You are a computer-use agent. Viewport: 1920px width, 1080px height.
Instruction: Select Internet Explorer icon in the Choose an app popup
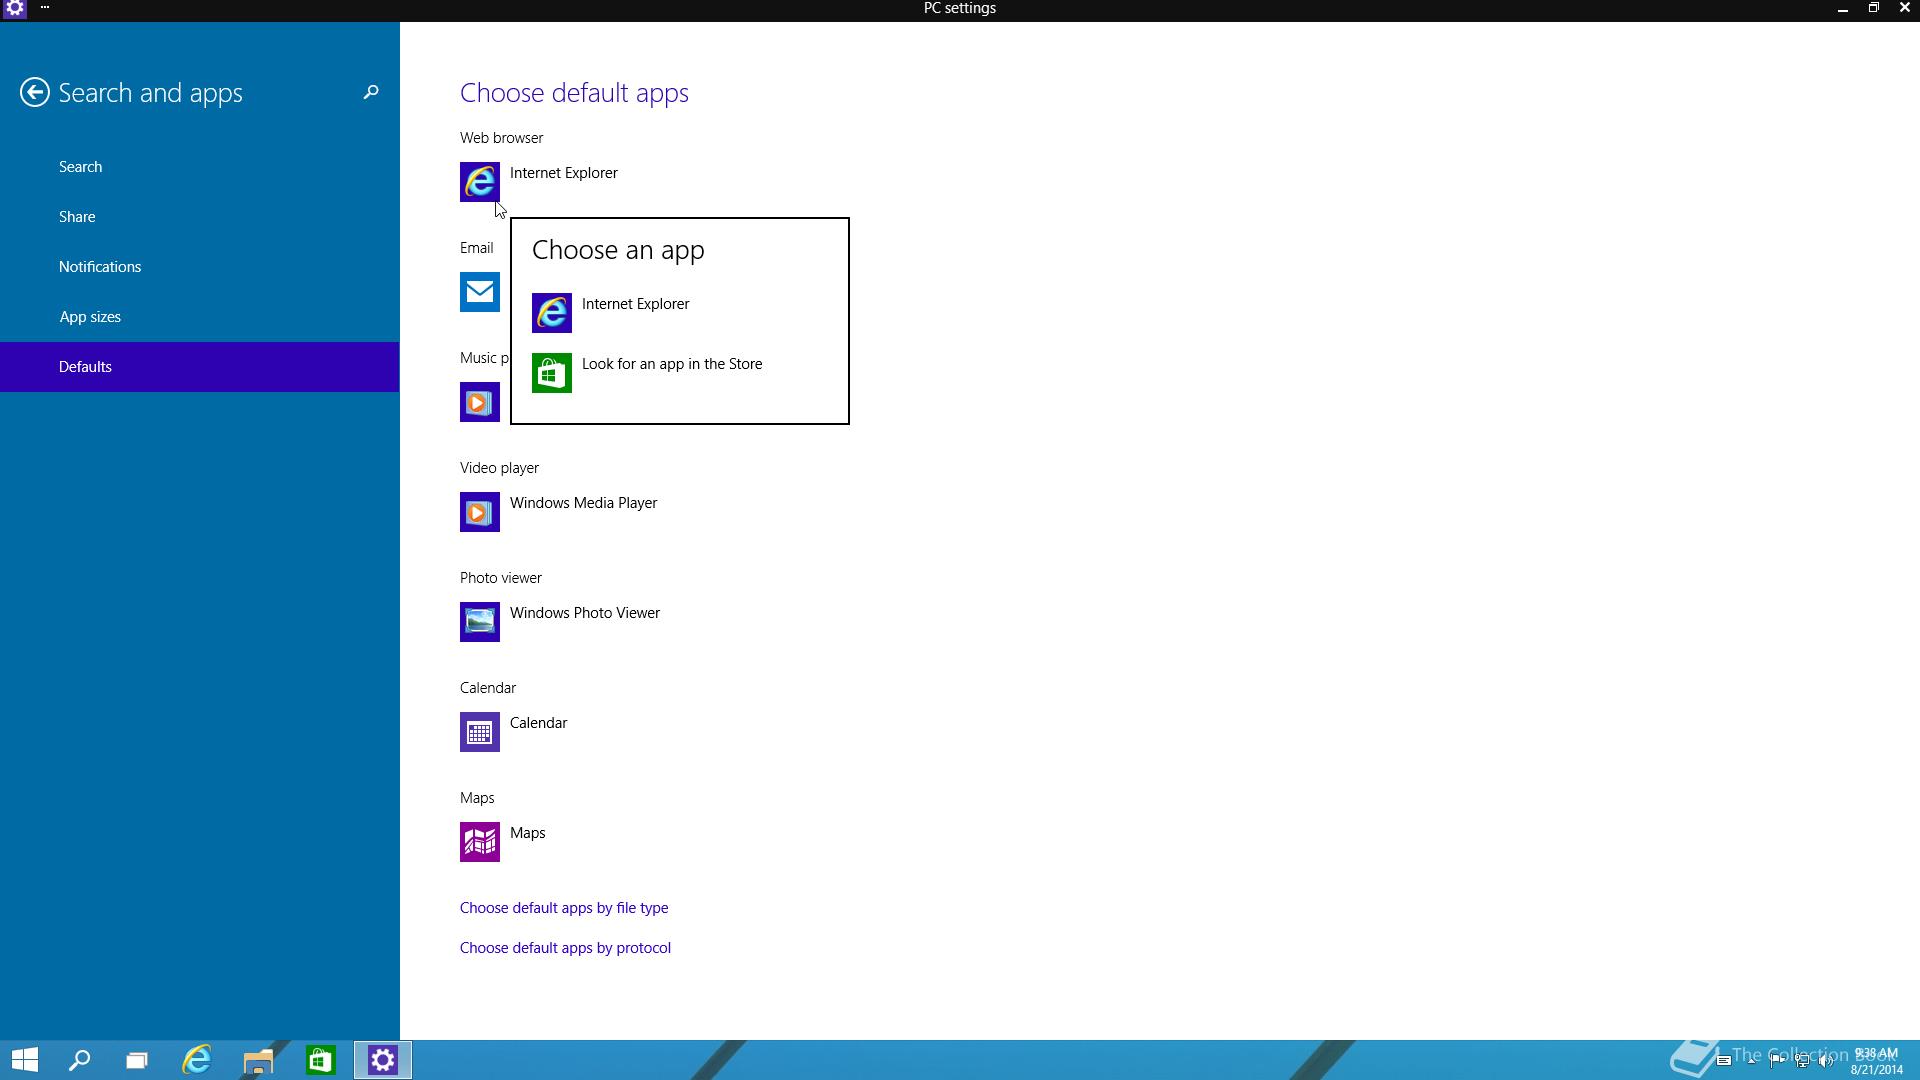click(x=551, y=313)
